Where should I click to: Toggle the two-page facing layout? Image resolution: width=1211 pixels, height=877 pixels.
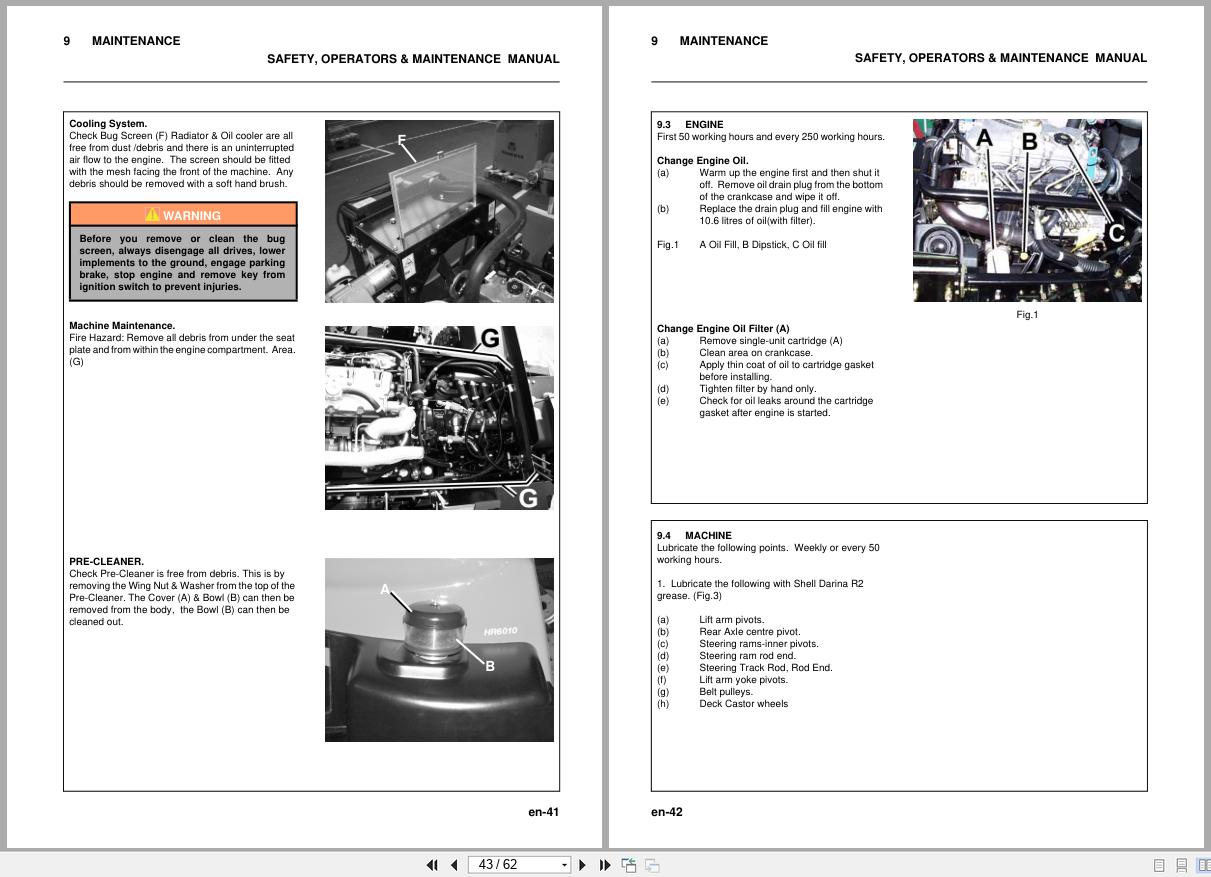click(1203, 865)
